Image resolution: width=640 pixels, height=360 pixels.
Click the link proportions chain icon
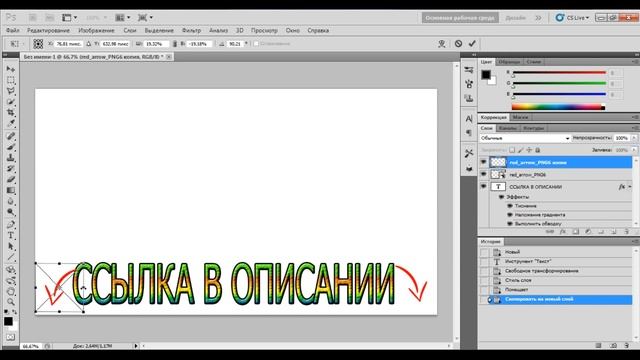[x=175, y=44]
